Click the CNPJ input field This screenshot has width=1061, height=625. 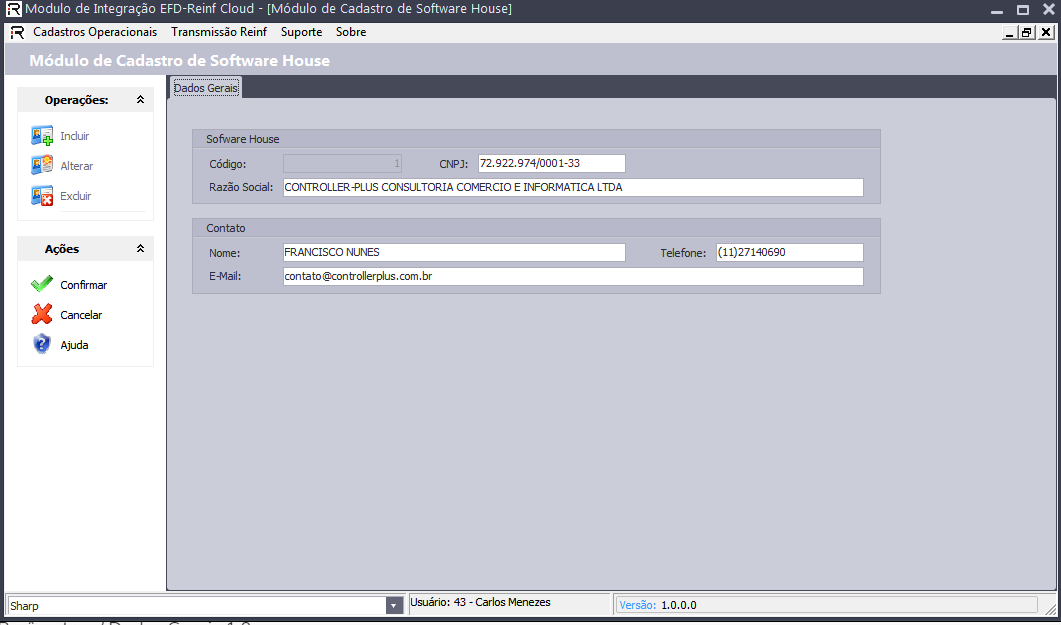click(x=551, y=164)
